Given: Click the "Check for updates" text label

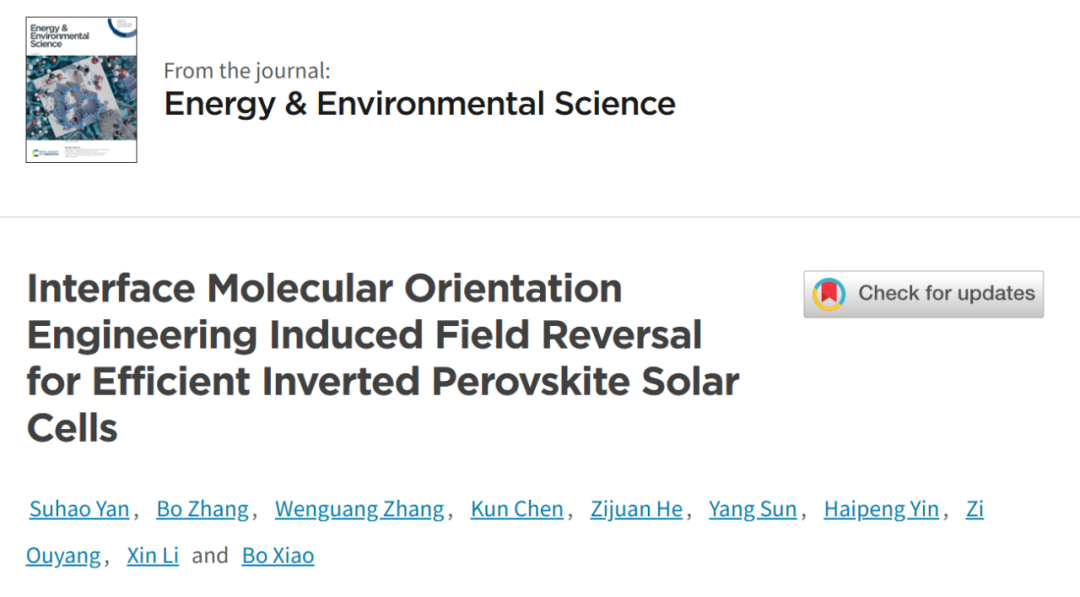Looking at the screenshot, I should point(946,294).
